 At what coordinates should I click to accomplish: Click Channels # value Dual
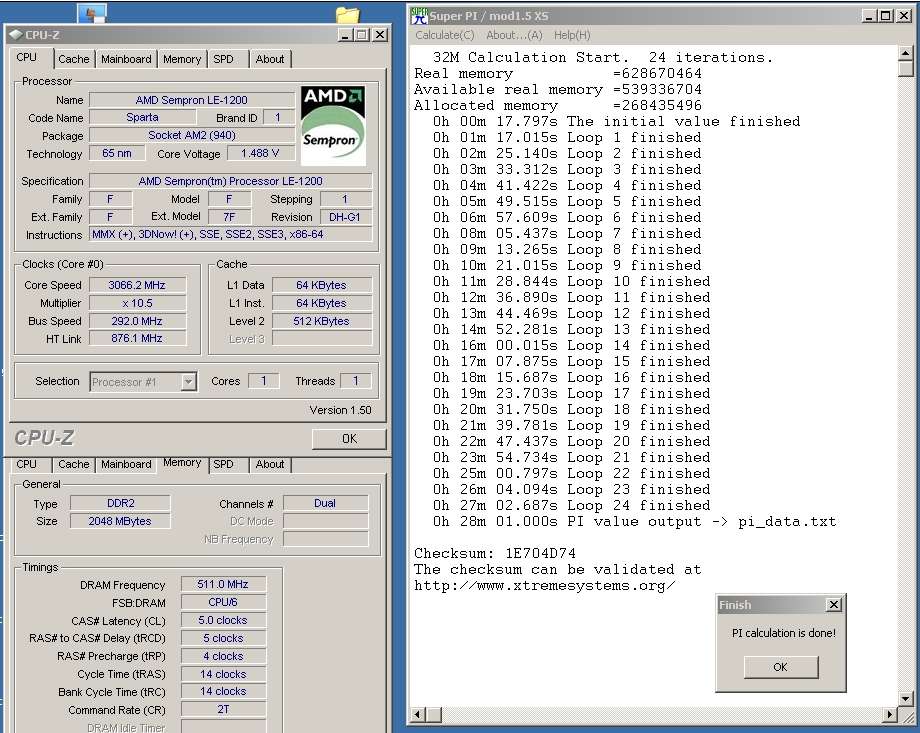(x=326, y=504)
